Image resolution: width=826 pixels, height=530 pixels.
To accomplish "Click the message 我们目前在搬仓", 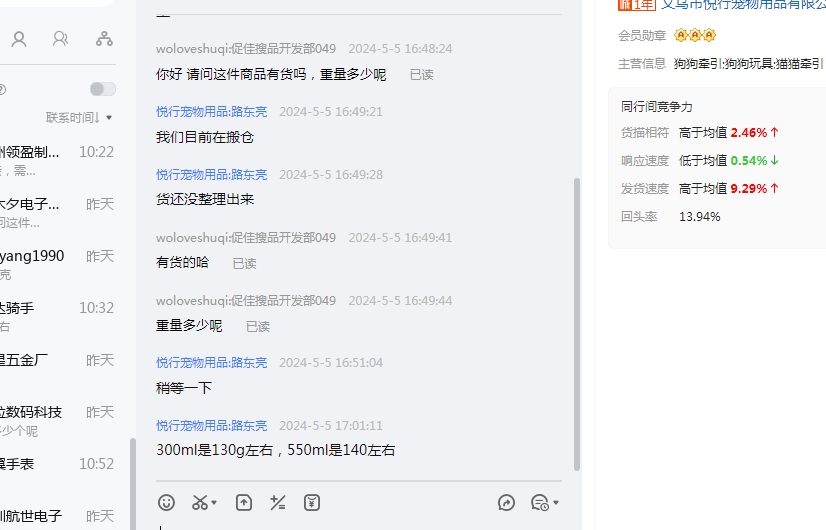I will (205, 138).
